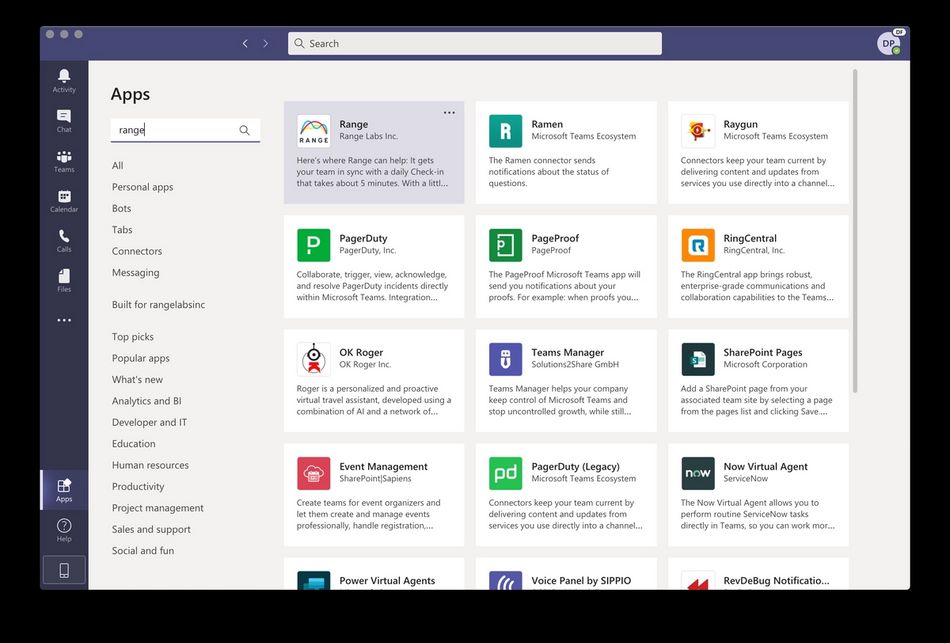Open Project management category

tap(158, 508)
